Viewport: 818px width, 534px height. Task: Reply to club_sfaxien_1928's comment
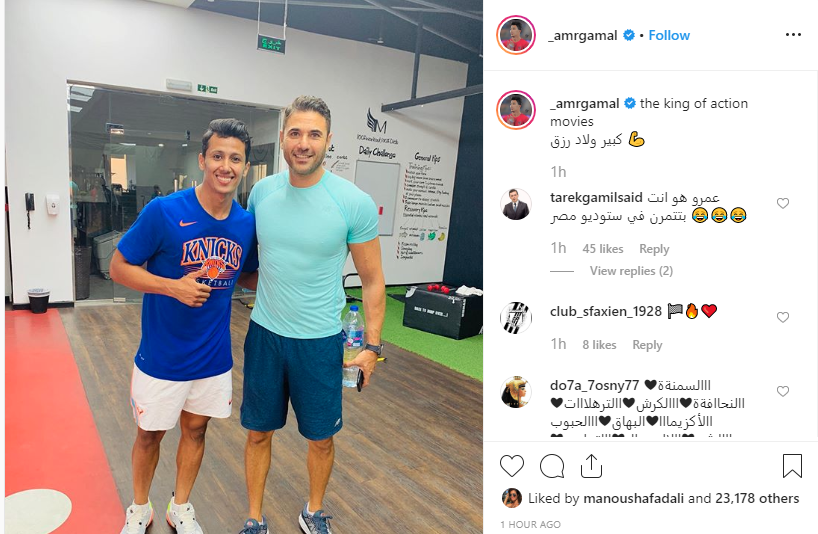647,345
